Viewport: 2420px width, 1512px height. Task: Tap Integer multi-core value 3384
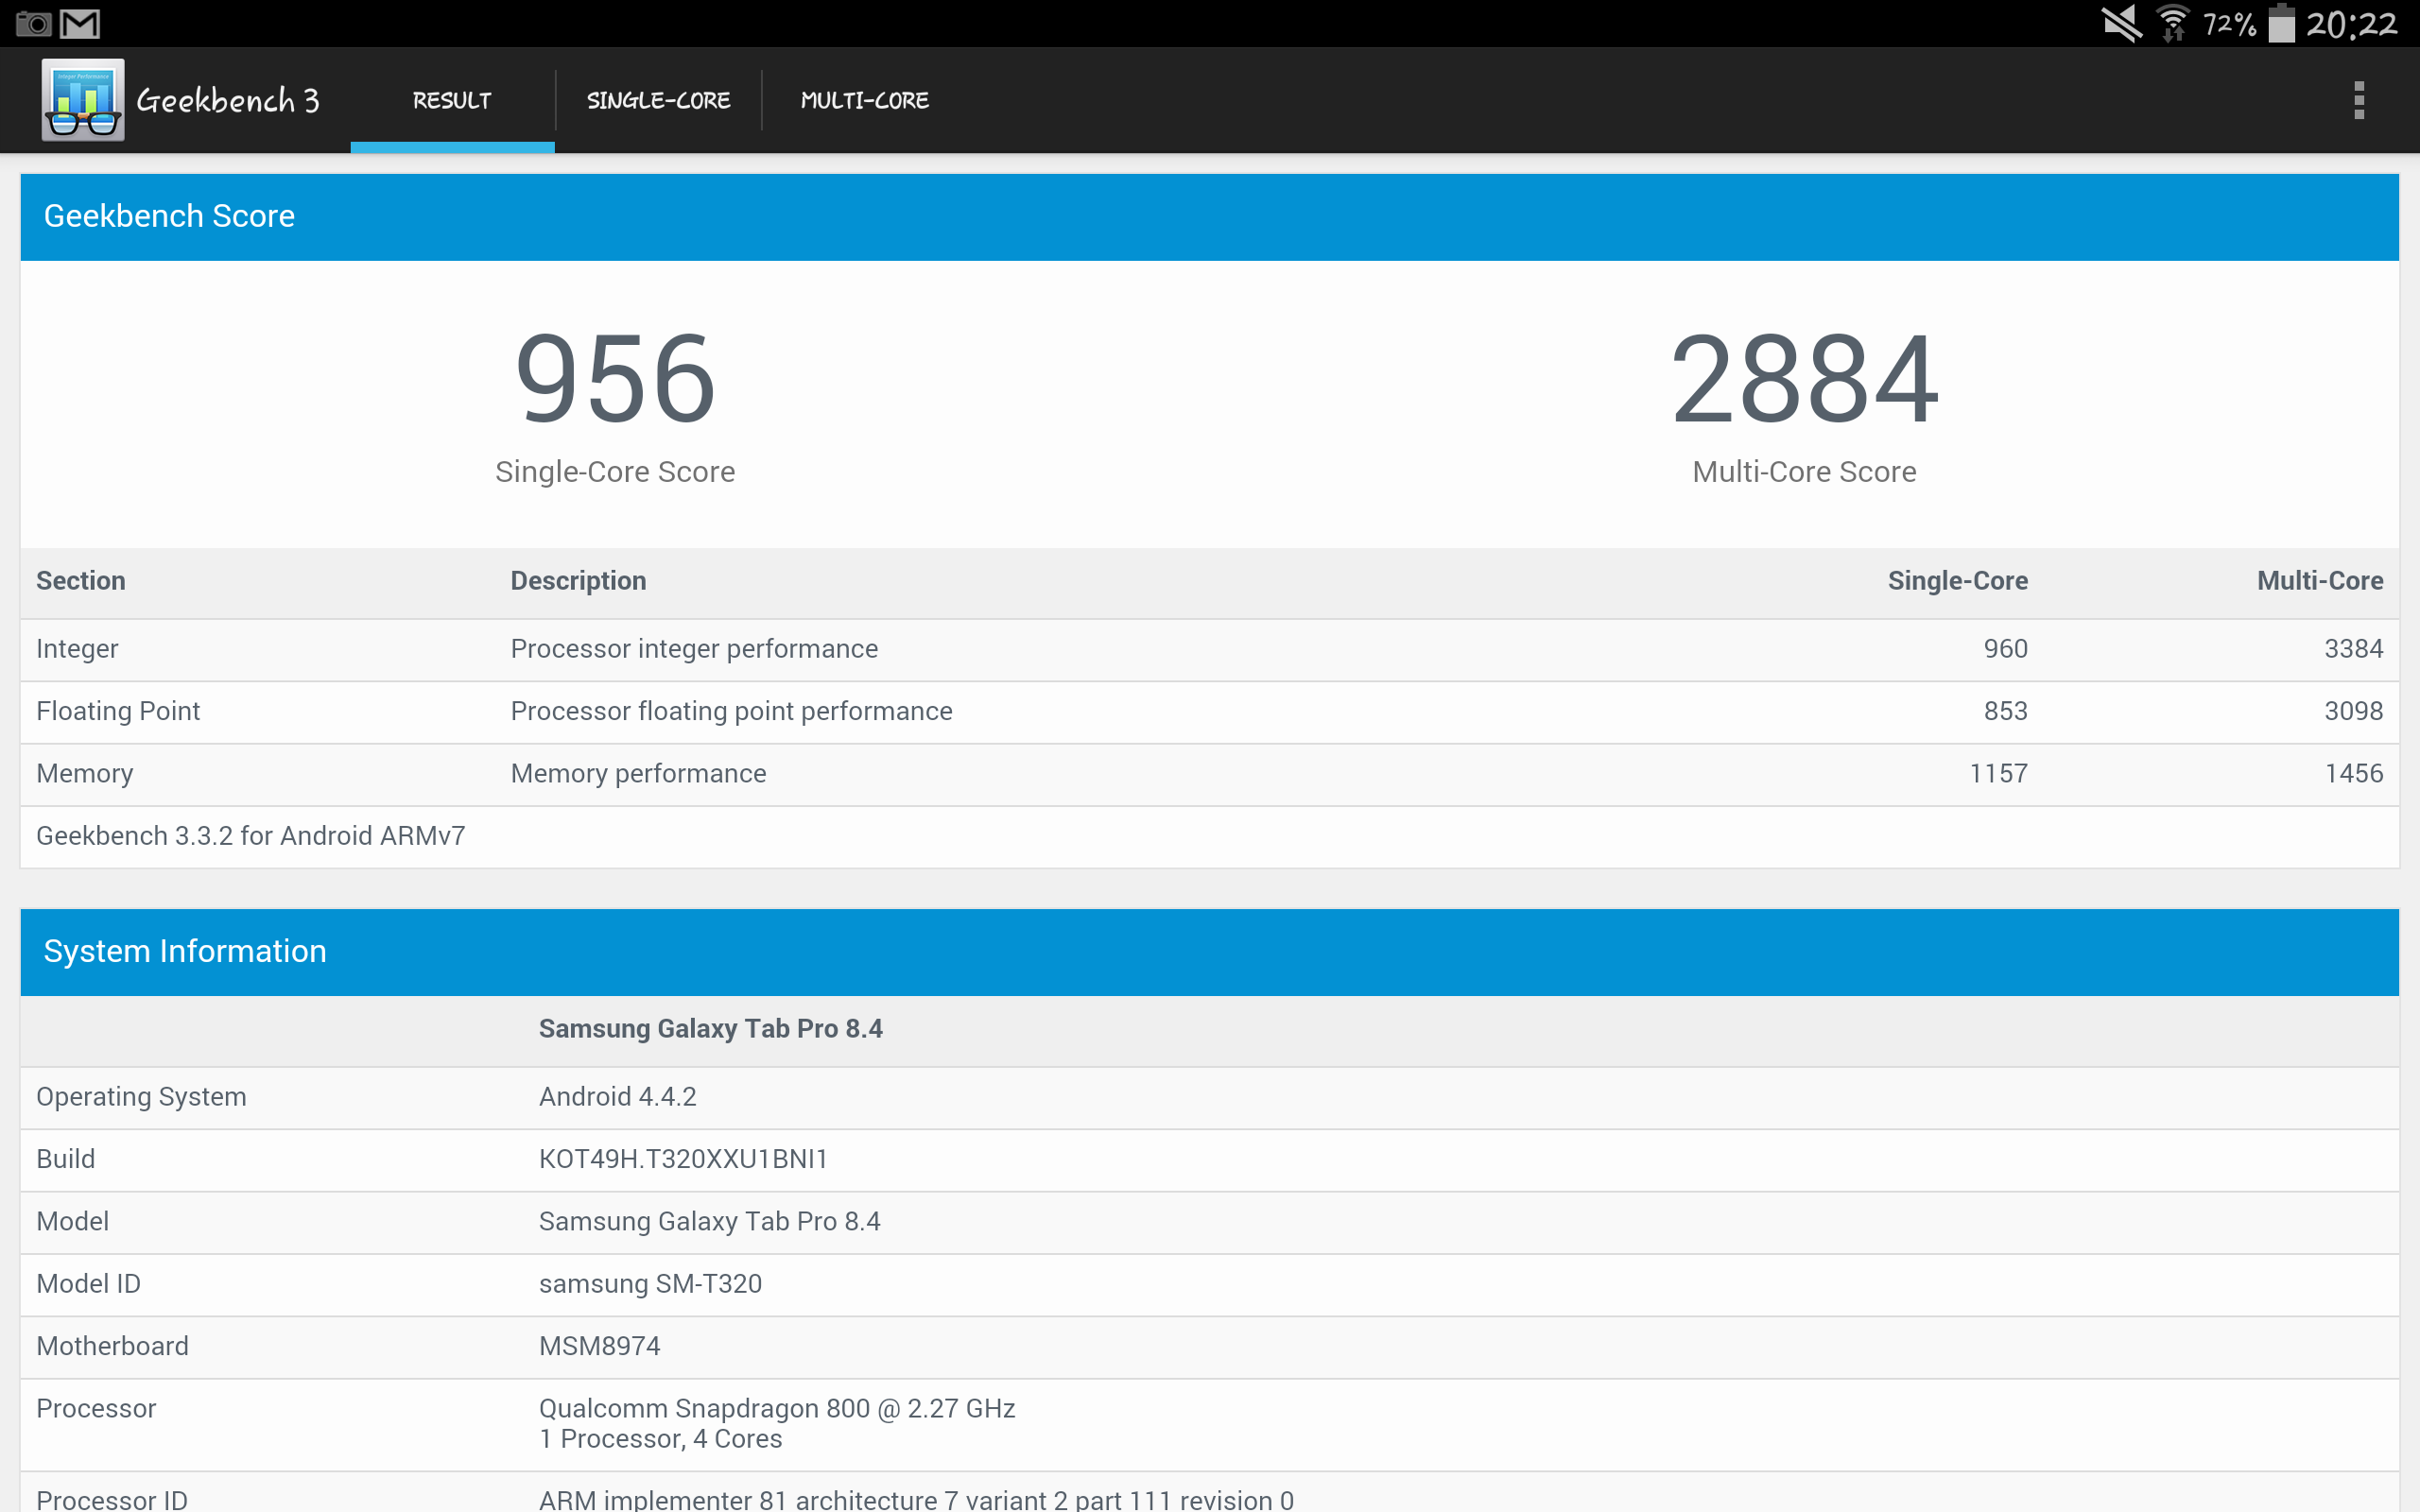point(2353,649)
